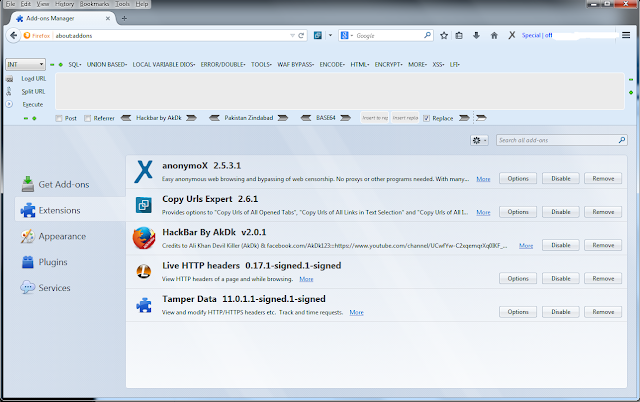Image resolution: width=640 pixels, height=402 pixels.
Task: Remove the HackBar By AkDk extension
Action: click(603, 245)
